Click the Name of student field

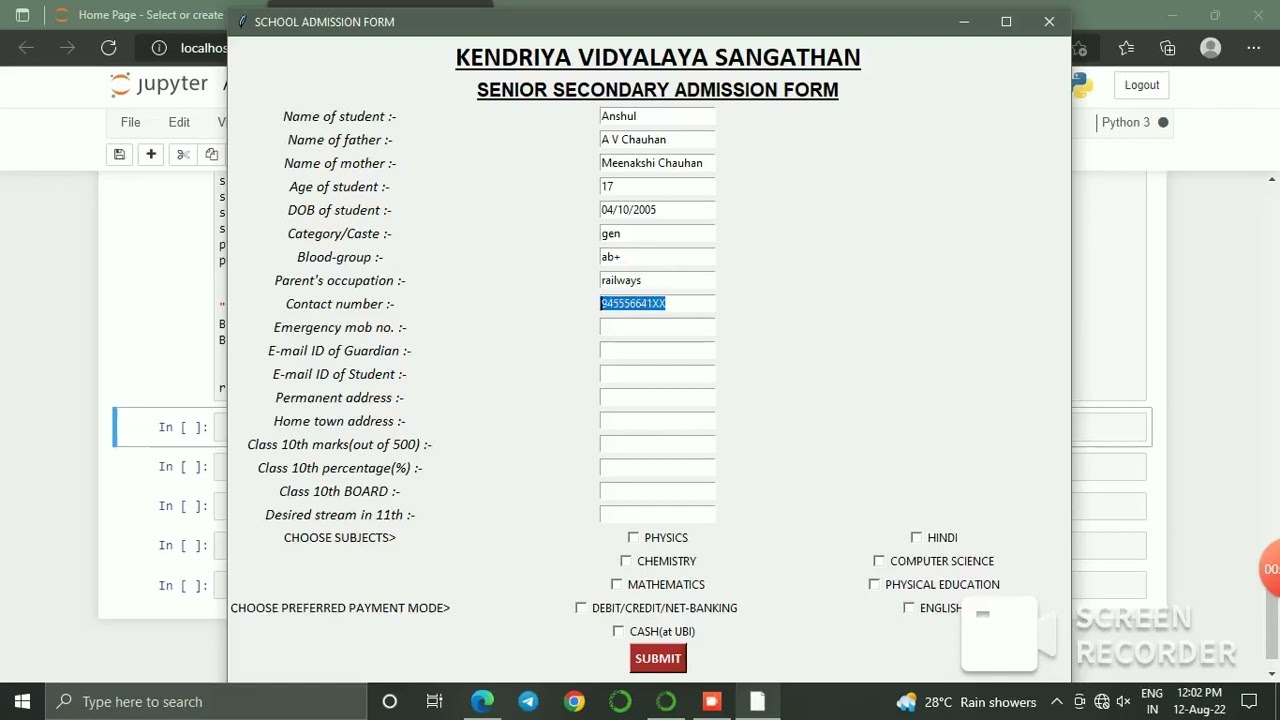click(x=657, y=116)
